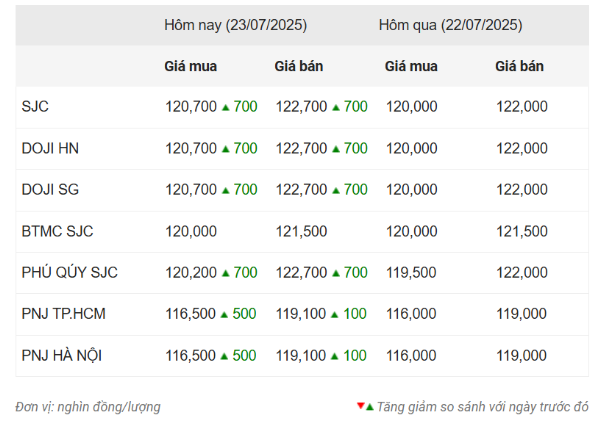
Task: Click today's sell price 121,500 in BTMC SJC row
Action: tap(301, 231)
